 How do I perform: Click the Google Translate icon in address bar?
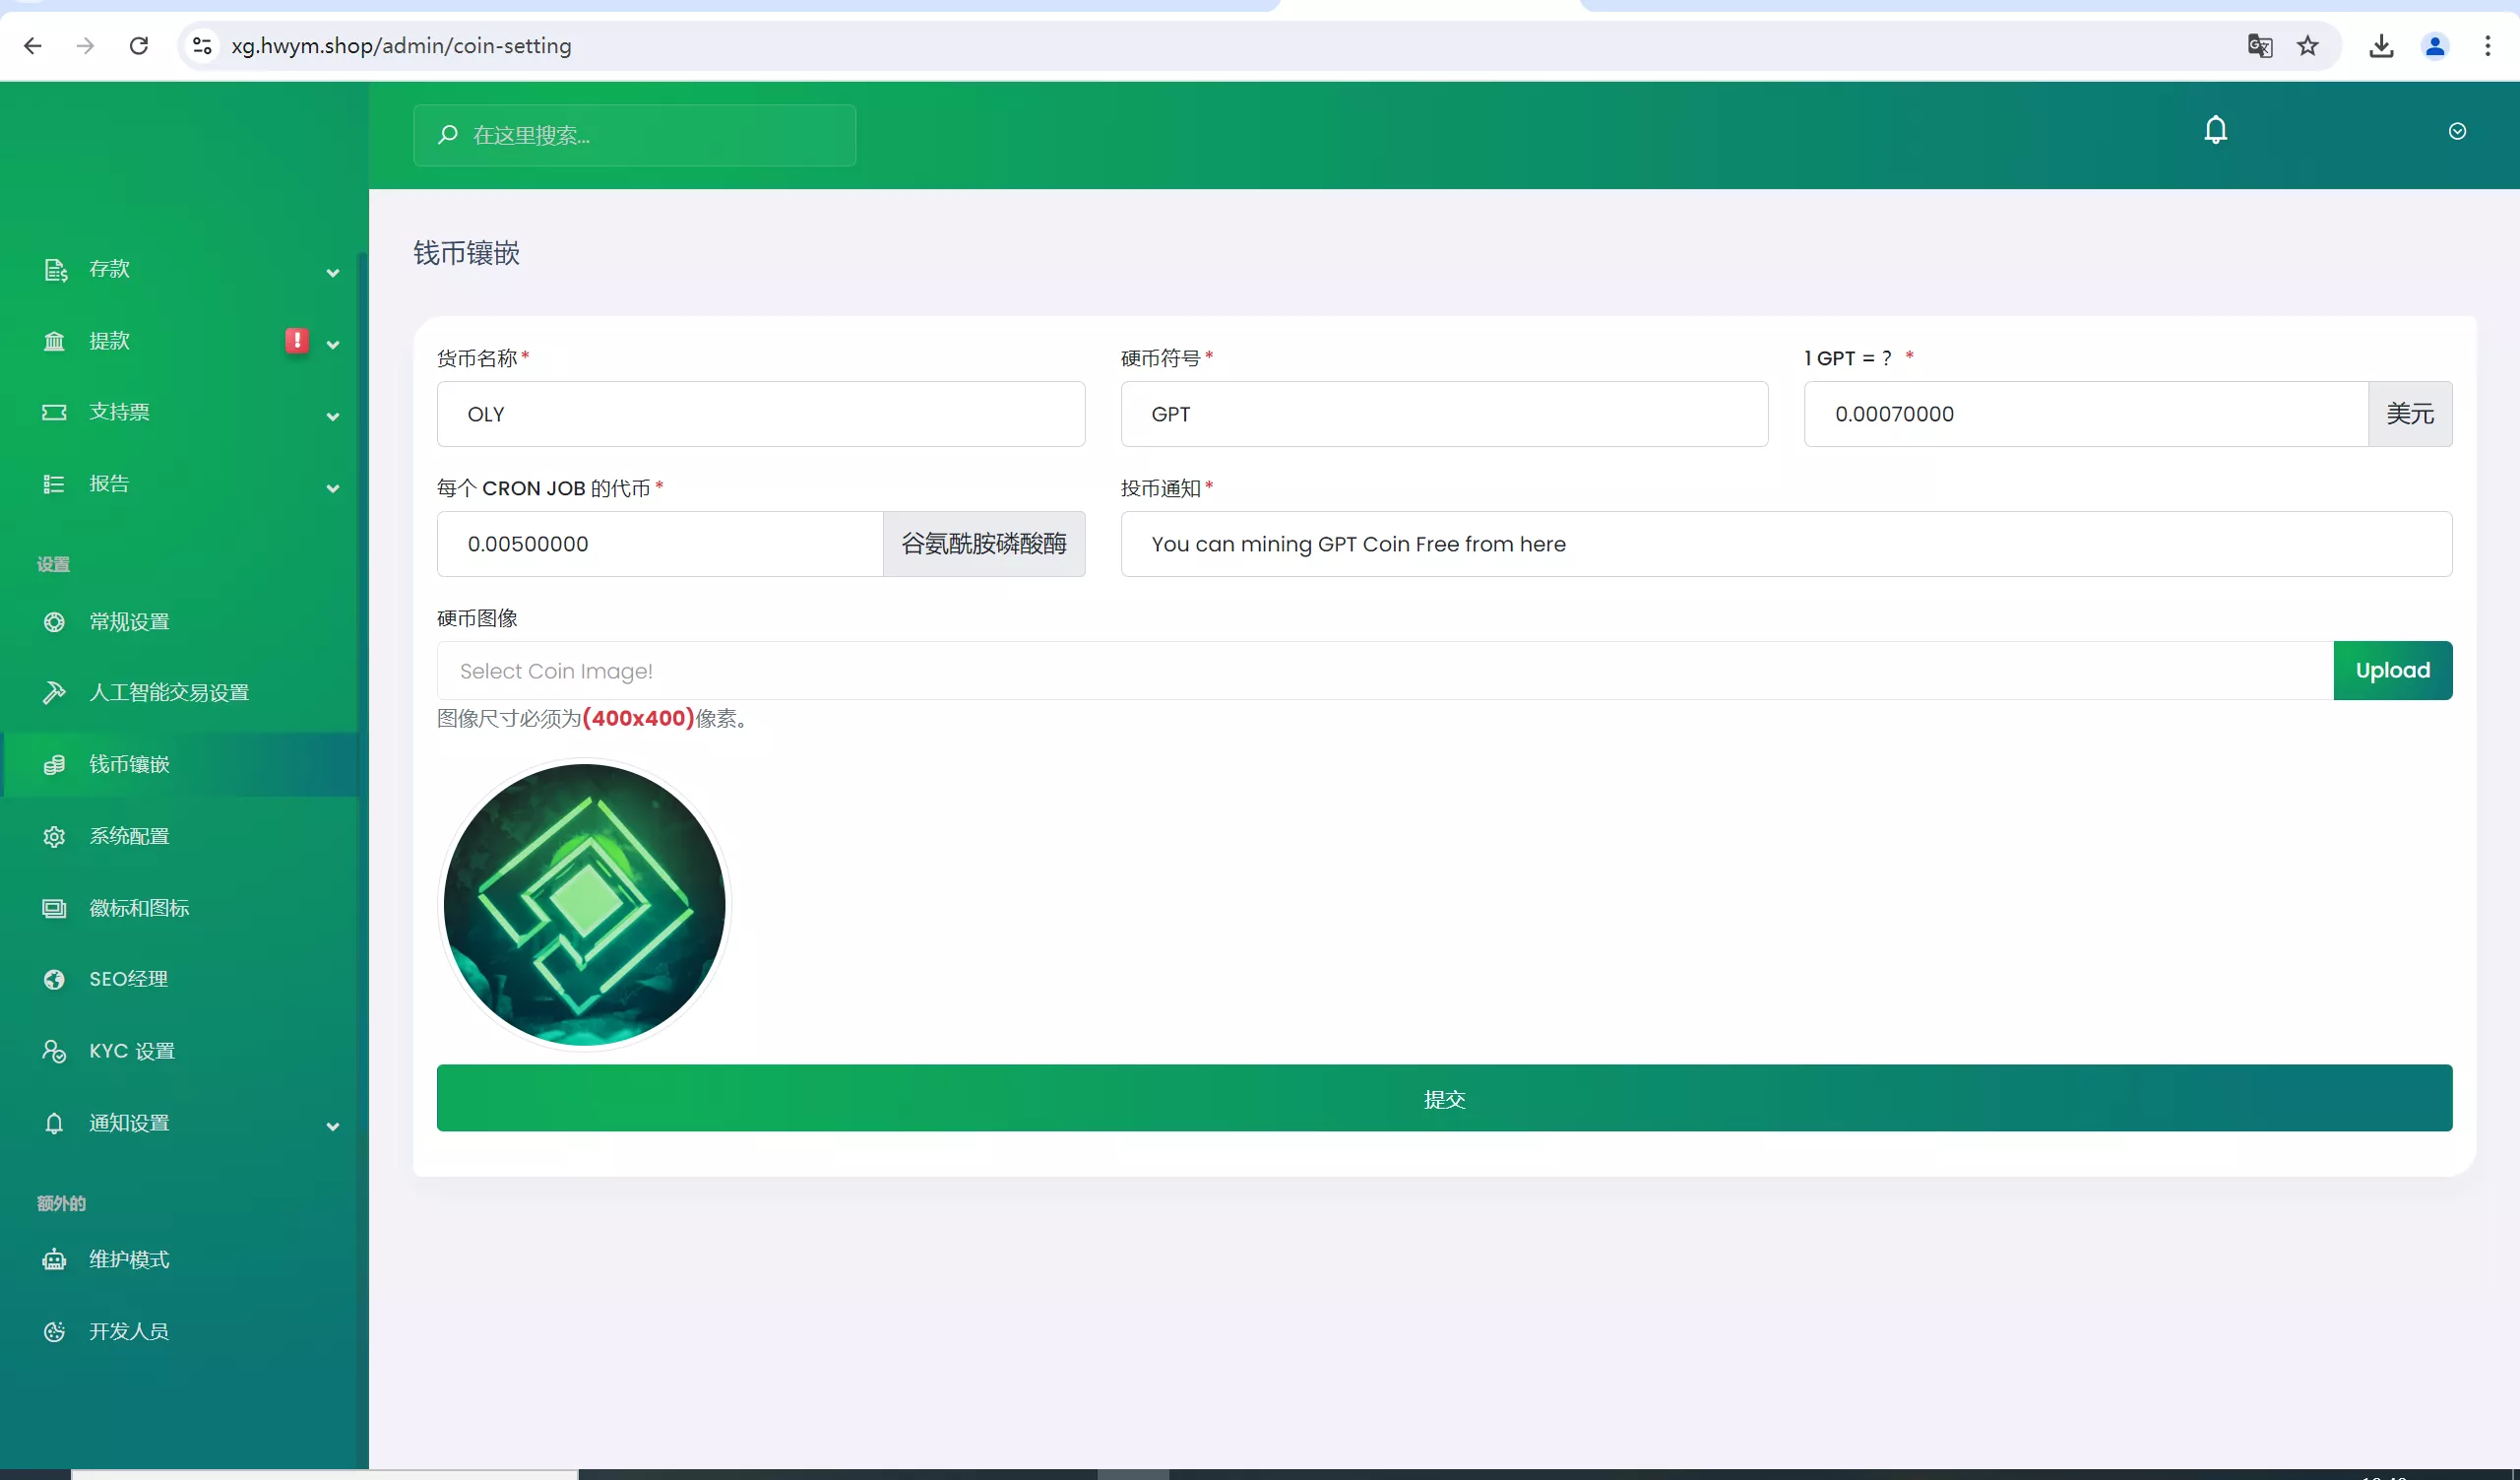click(2259, 46)
